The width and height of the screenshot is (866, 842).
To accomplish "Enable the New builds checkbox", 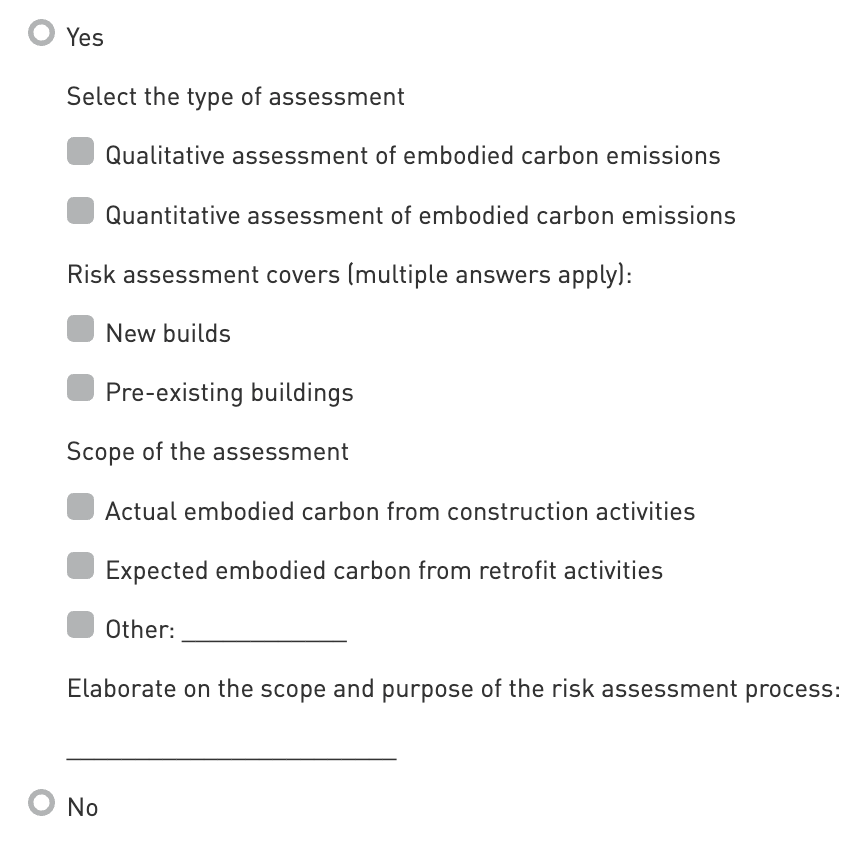I will pyautogui.click(x=80, y=330).
